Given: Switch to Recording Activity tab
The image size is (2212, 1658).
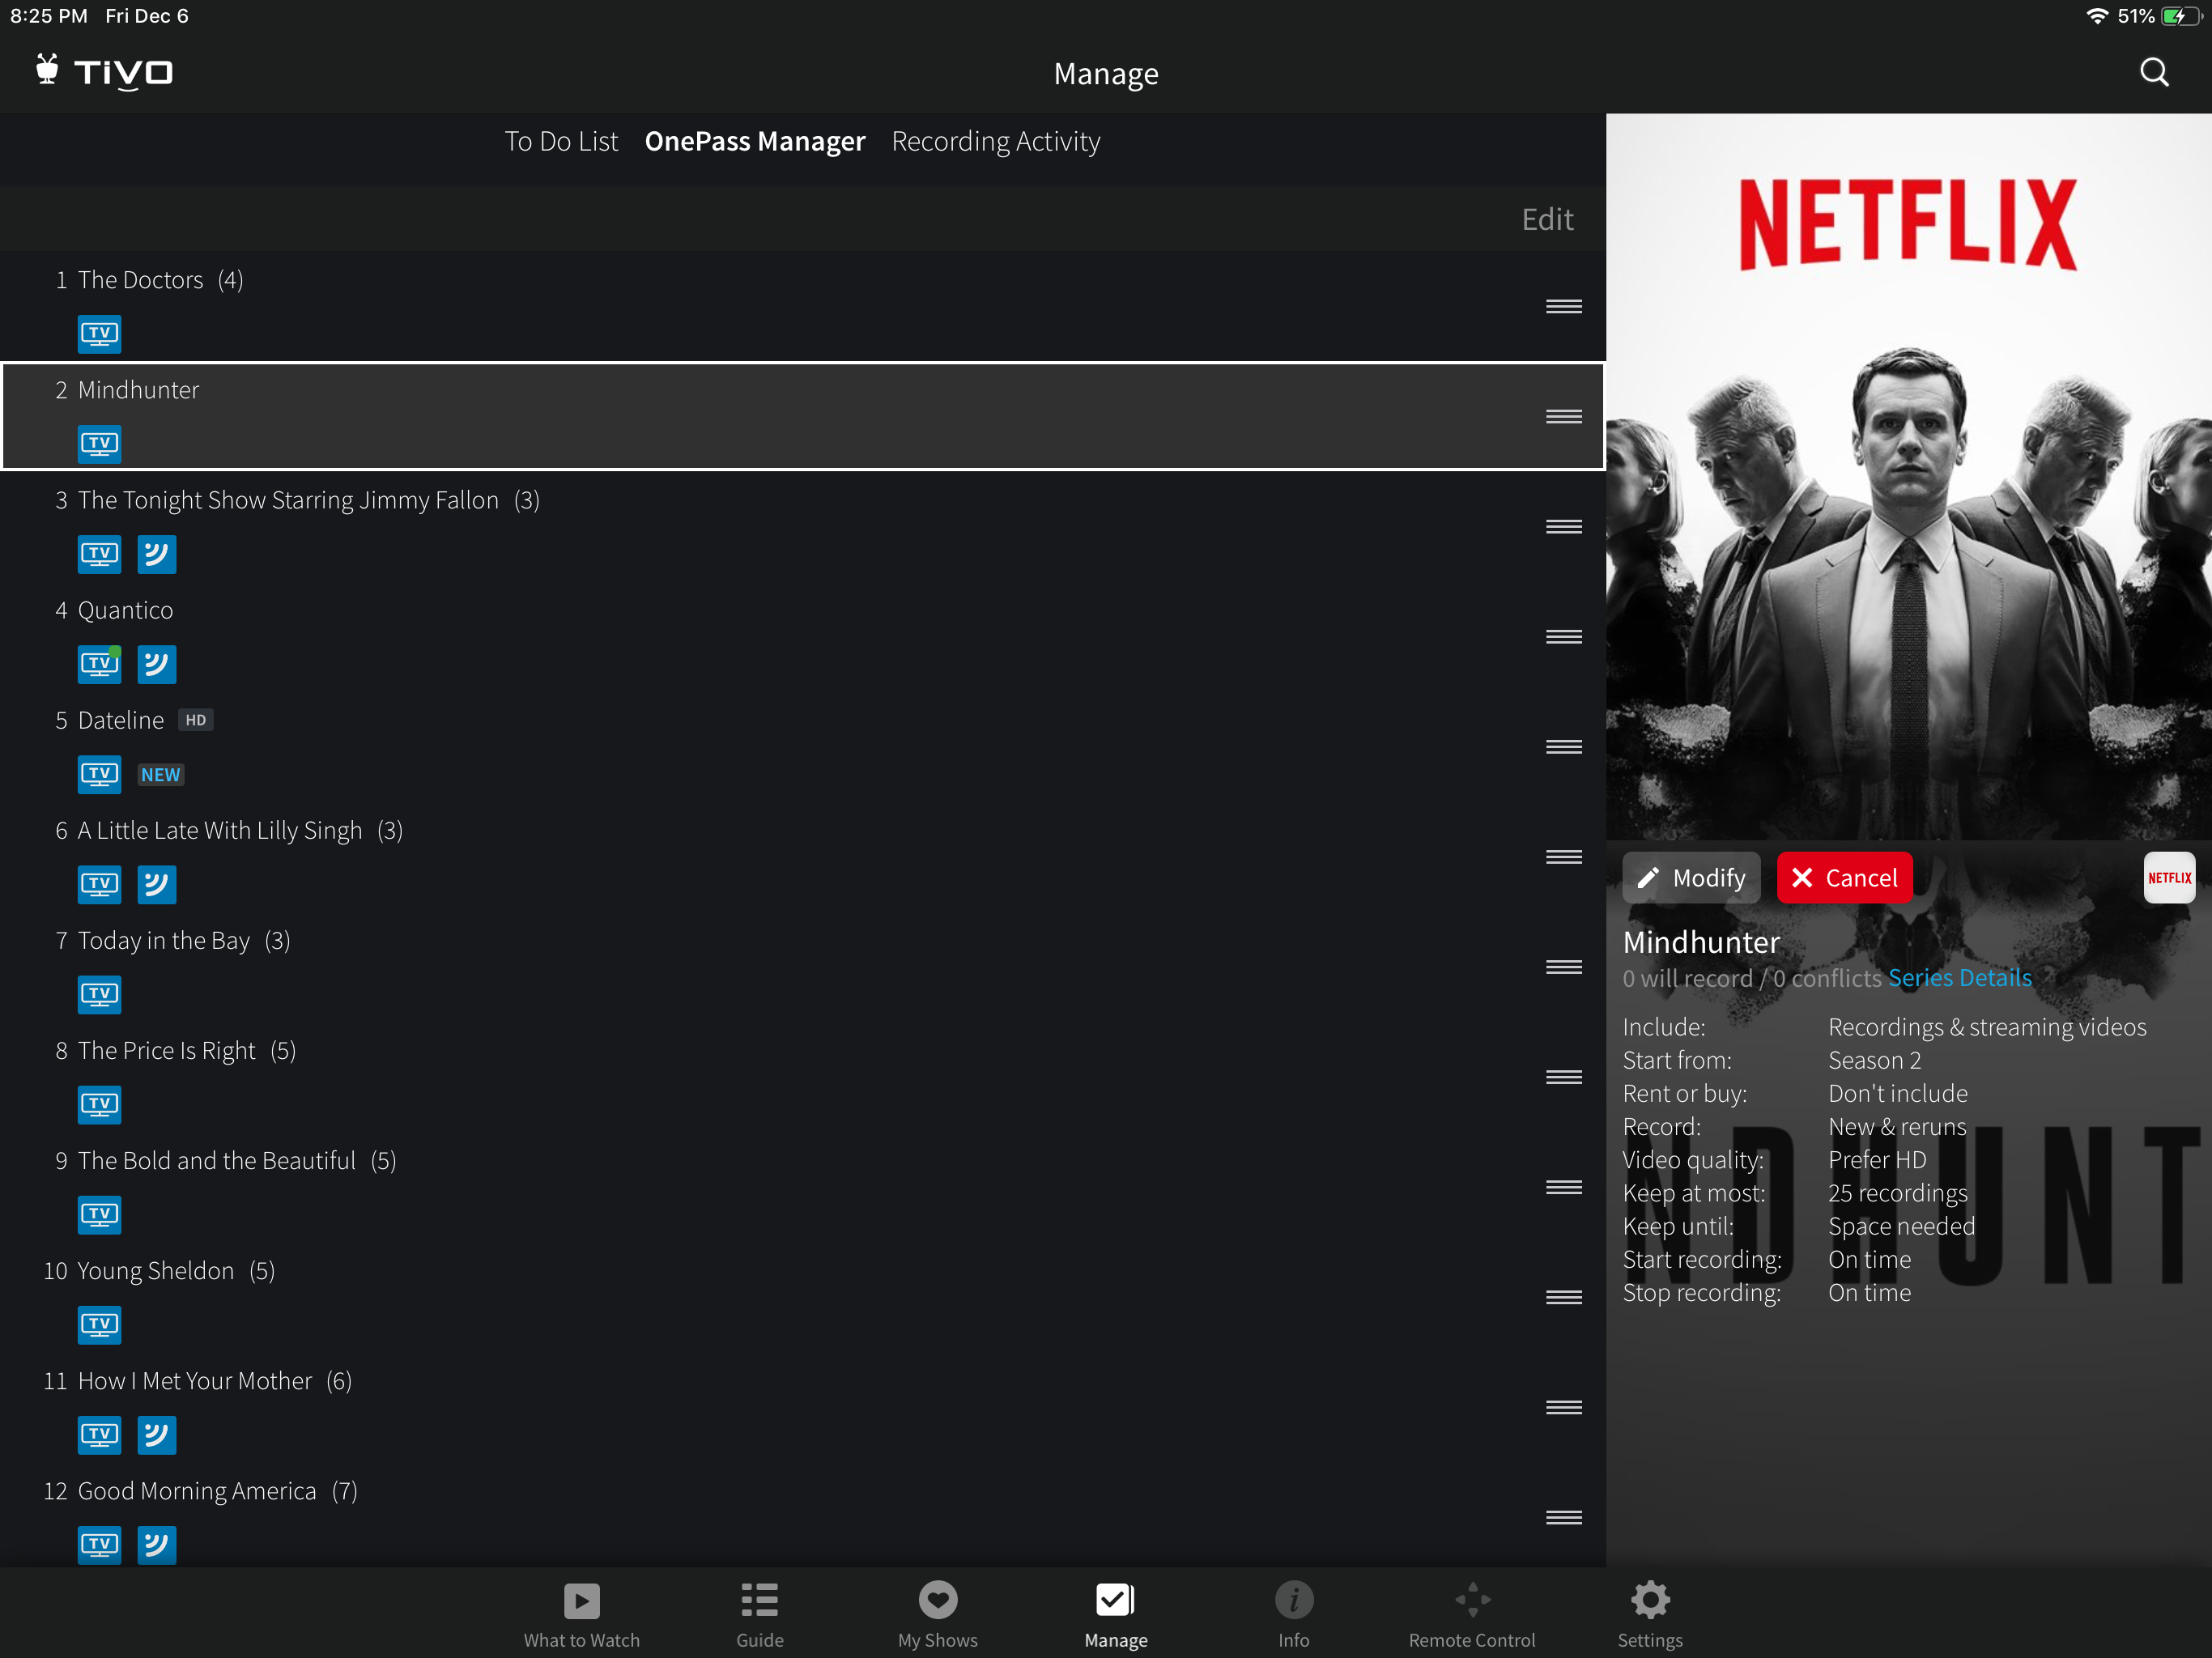Looking at the screenshot, I should point(995,141).
